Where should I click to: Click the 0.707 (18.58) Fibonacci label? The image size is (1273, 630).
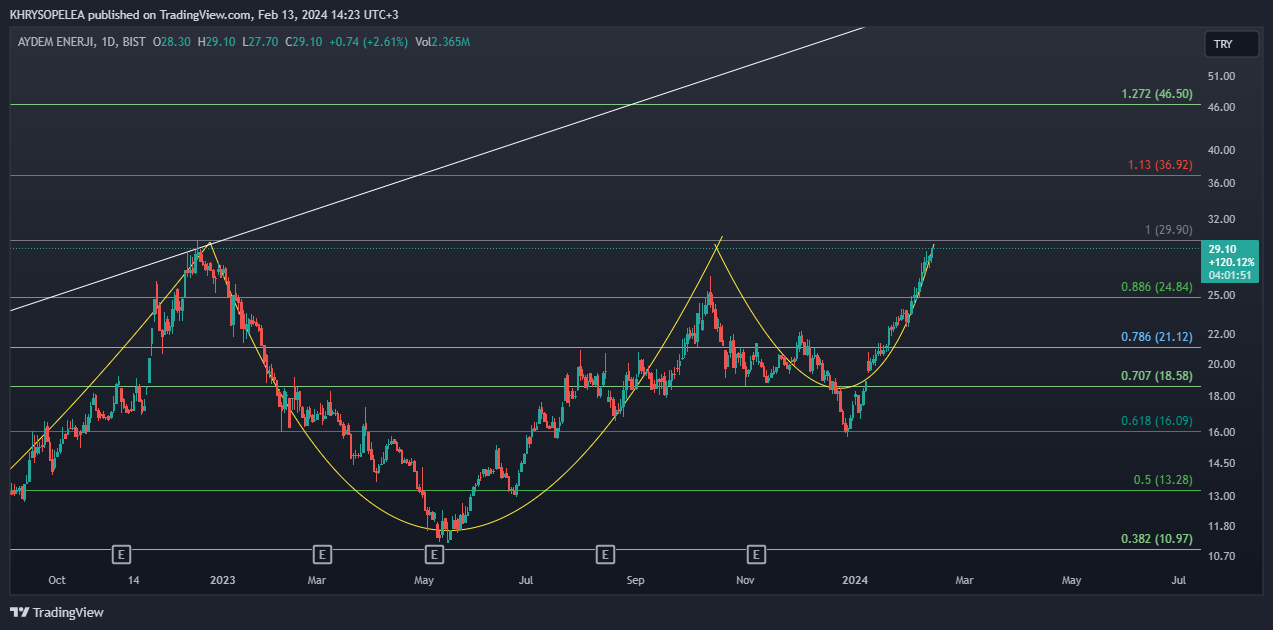point(1157,376)
